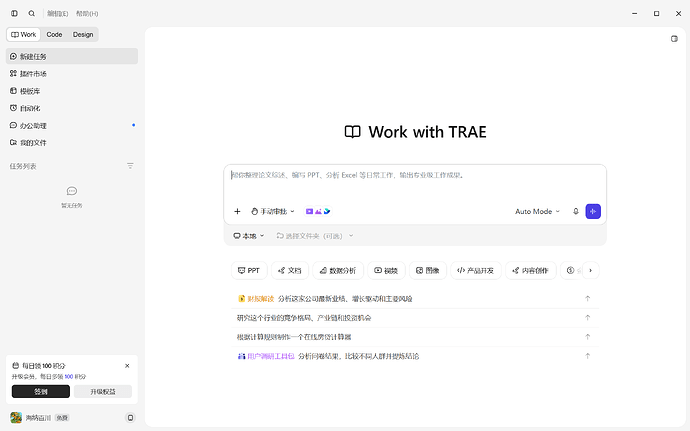Open the 模板库 template library
Viewport: 690px width, 431px height.
(x=72, y=91)
